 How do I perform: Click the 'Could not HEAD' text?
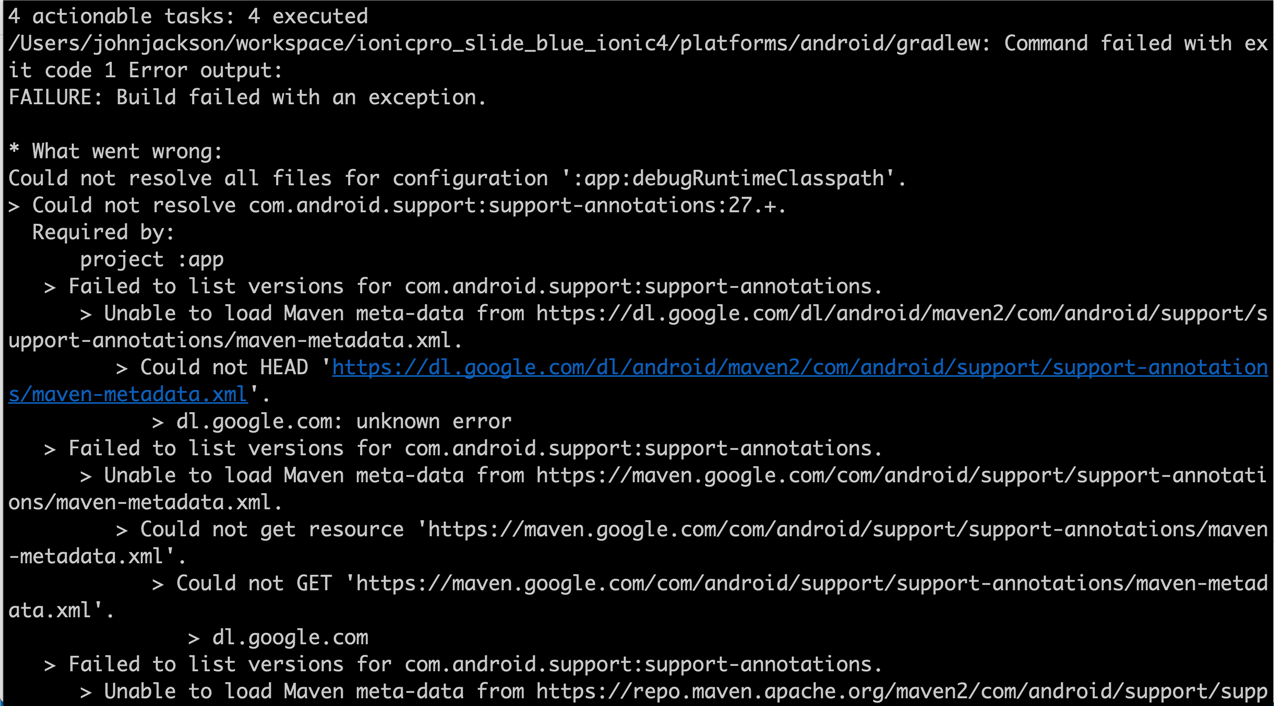click(224, 367)
